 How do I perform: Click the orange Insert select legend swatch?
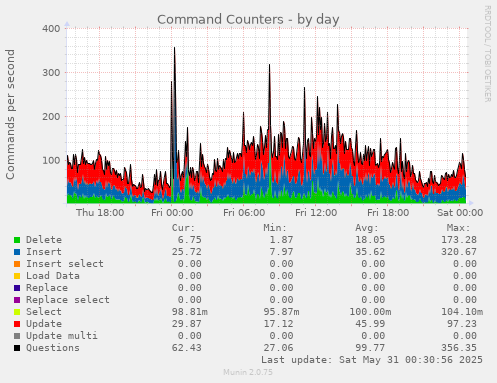tap(17, 264)
